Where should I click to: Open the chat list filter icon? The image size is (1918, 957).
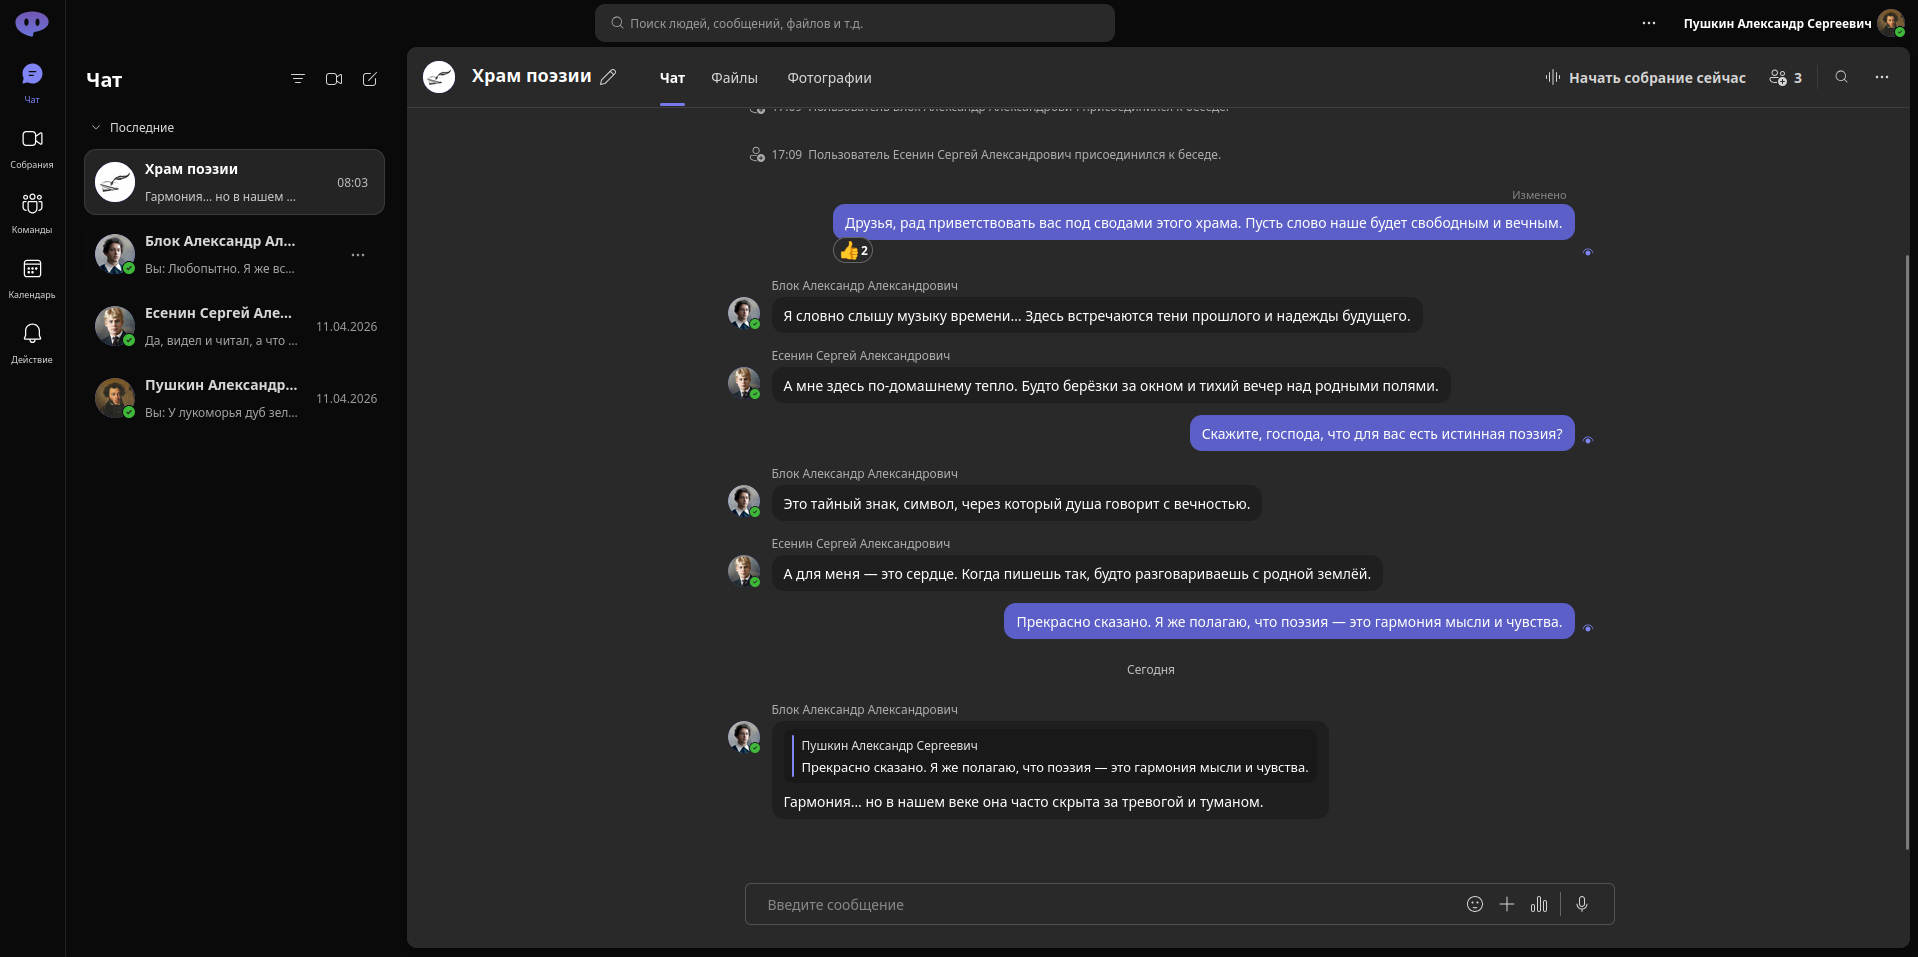297,79
